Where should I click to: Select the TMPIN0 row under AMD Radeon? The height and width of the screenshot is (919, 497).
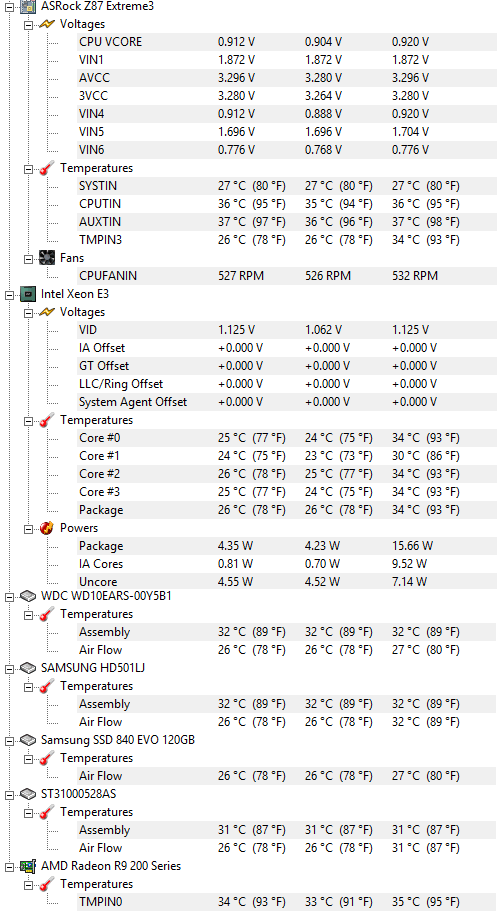(x=287, y=901)
